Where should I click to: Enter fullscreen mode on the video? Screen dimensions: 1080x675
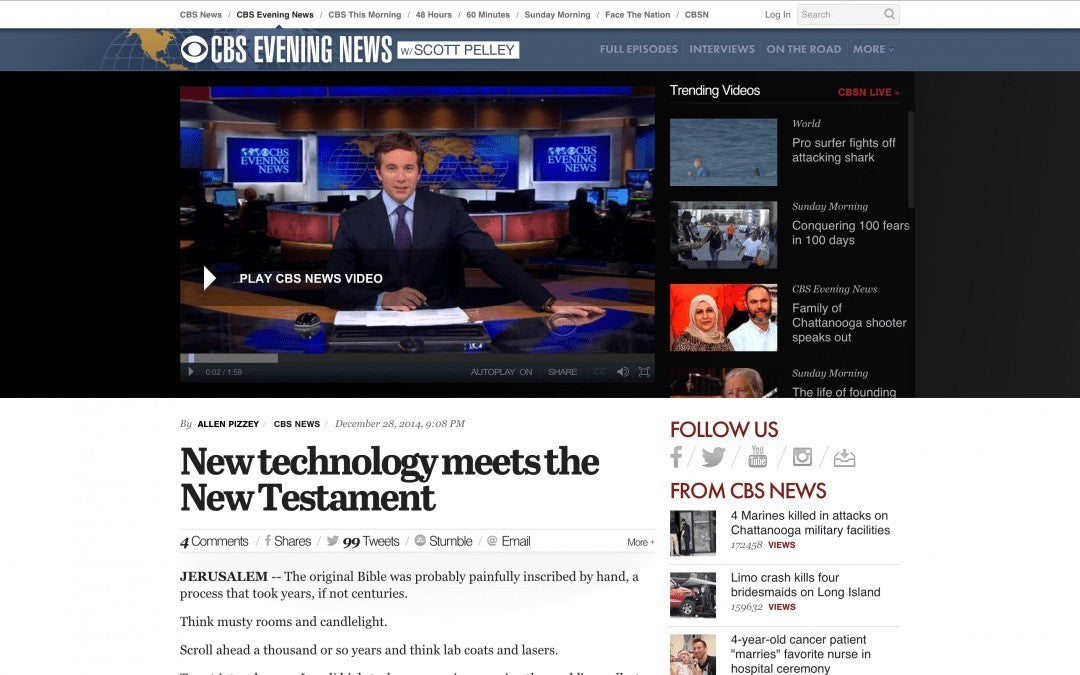click(644, 372)
